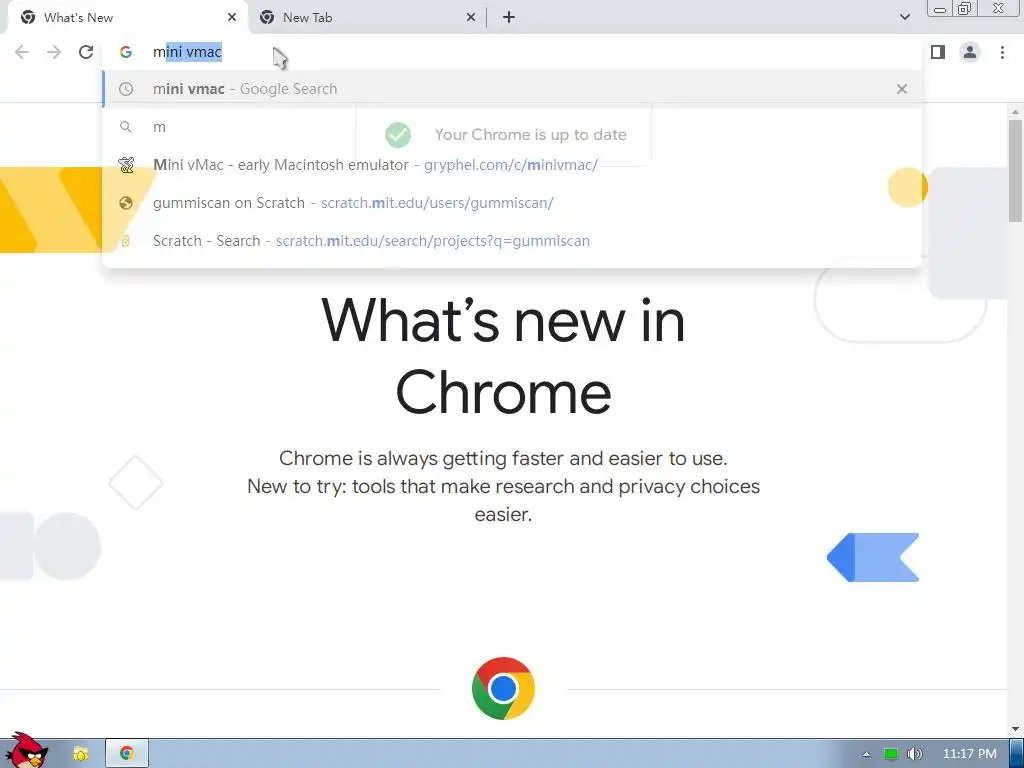Click the Mini vMac site favicon
Viewport: 1024px width, 768px height.
point(126,165)
